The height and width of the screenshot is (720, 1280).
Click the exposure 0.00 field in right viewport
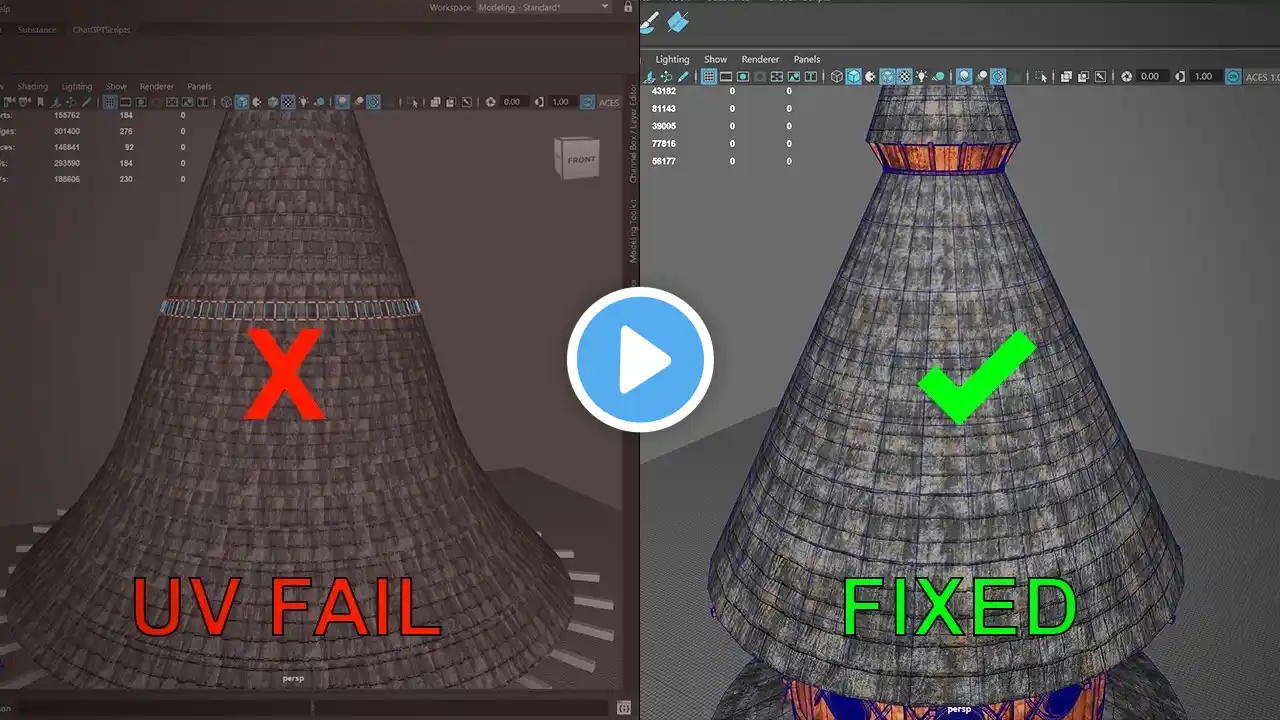click(1150, 77)
